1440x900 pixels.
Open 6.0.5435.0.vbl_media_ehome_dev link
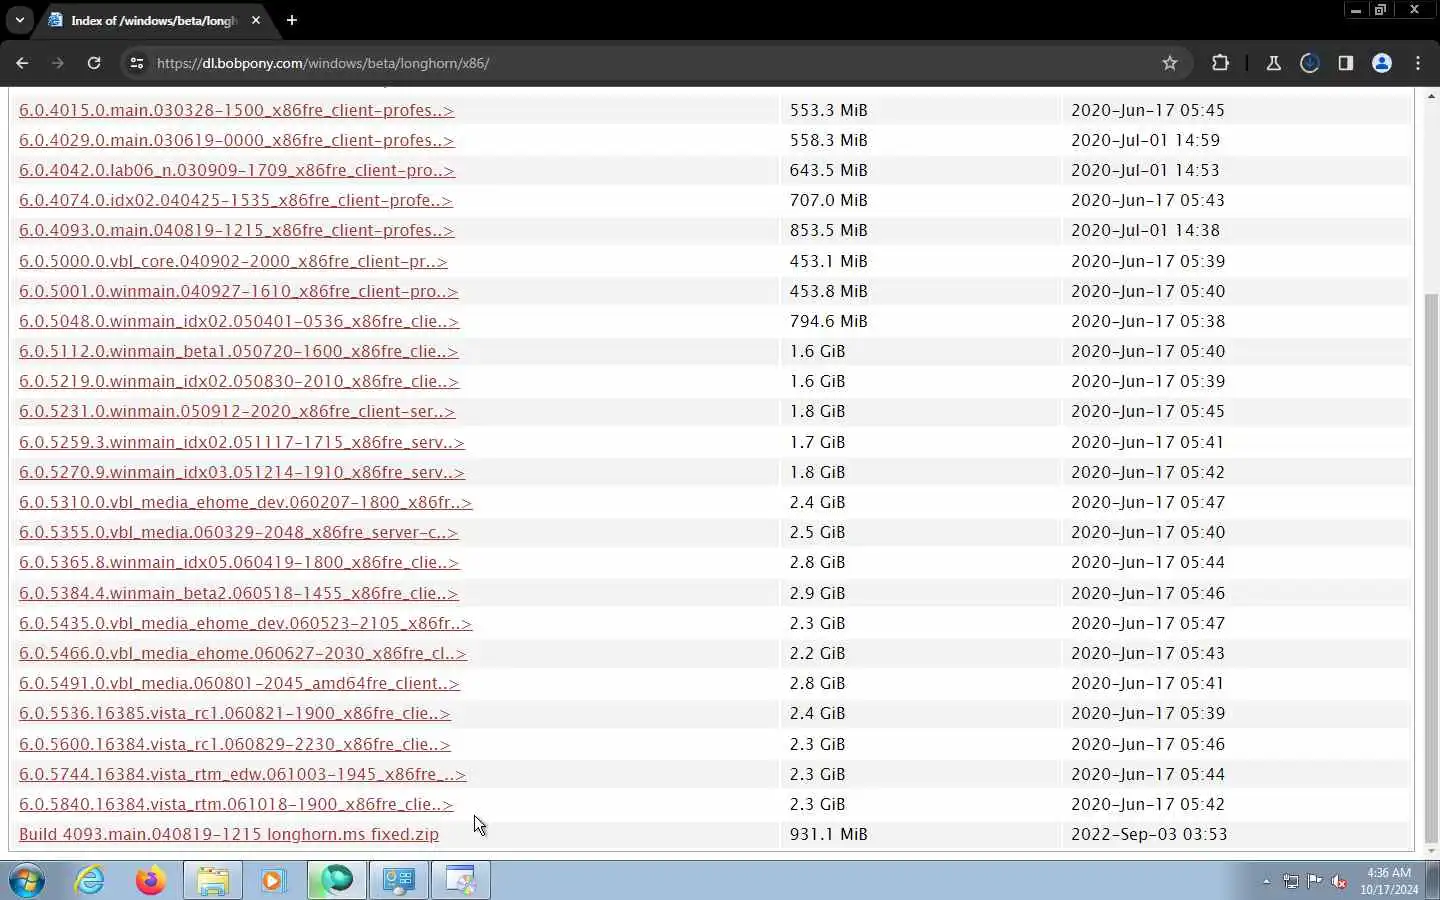245,623
